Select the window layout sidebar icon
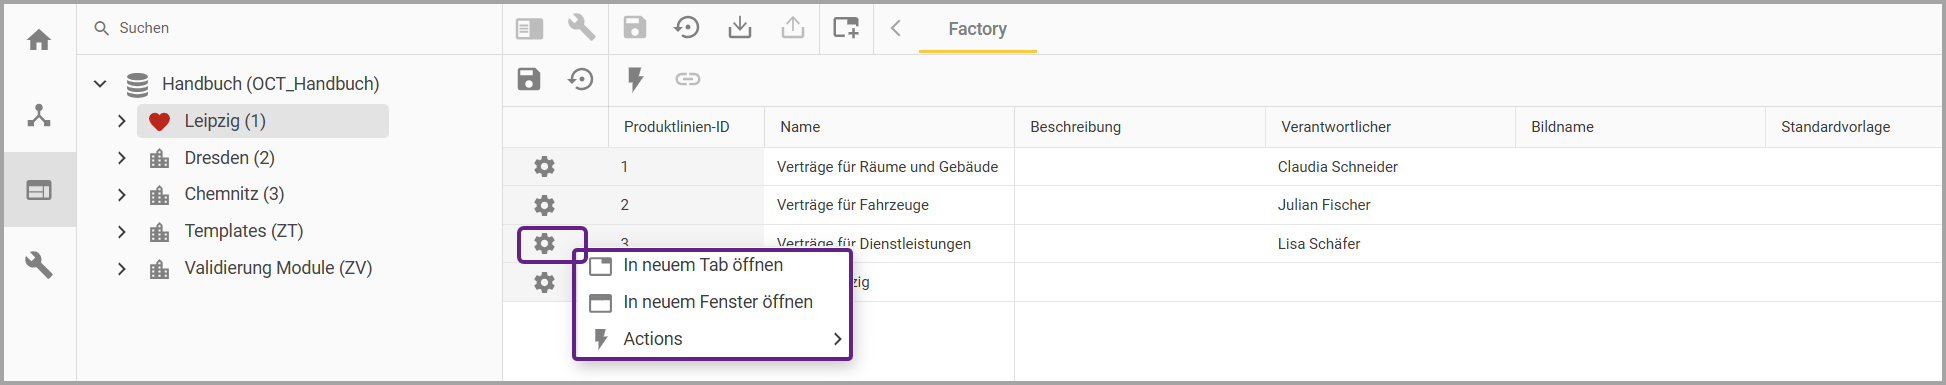The height and width of the screenshot is (385, 1946). 39,190
